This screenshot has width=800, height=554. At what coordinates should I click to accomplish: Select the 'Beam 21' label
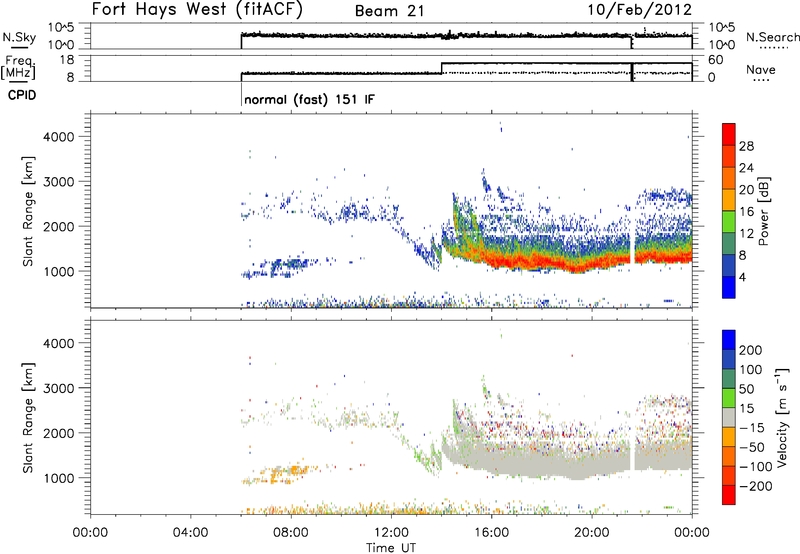coord(389,11)
